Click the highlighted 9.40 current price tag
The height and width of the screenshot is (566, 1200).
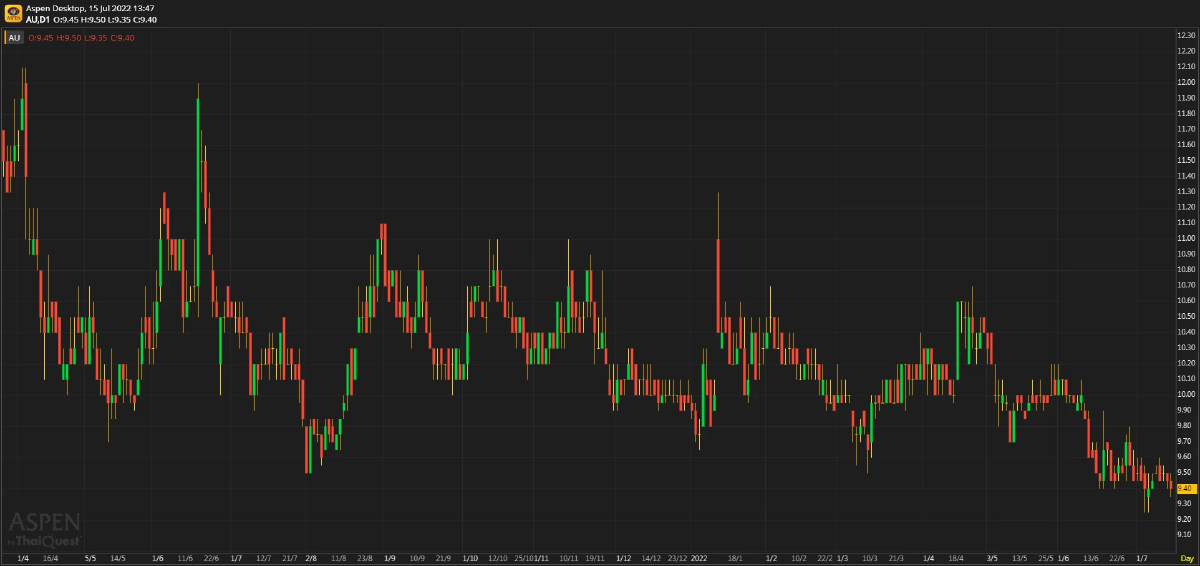point(1186,488)
